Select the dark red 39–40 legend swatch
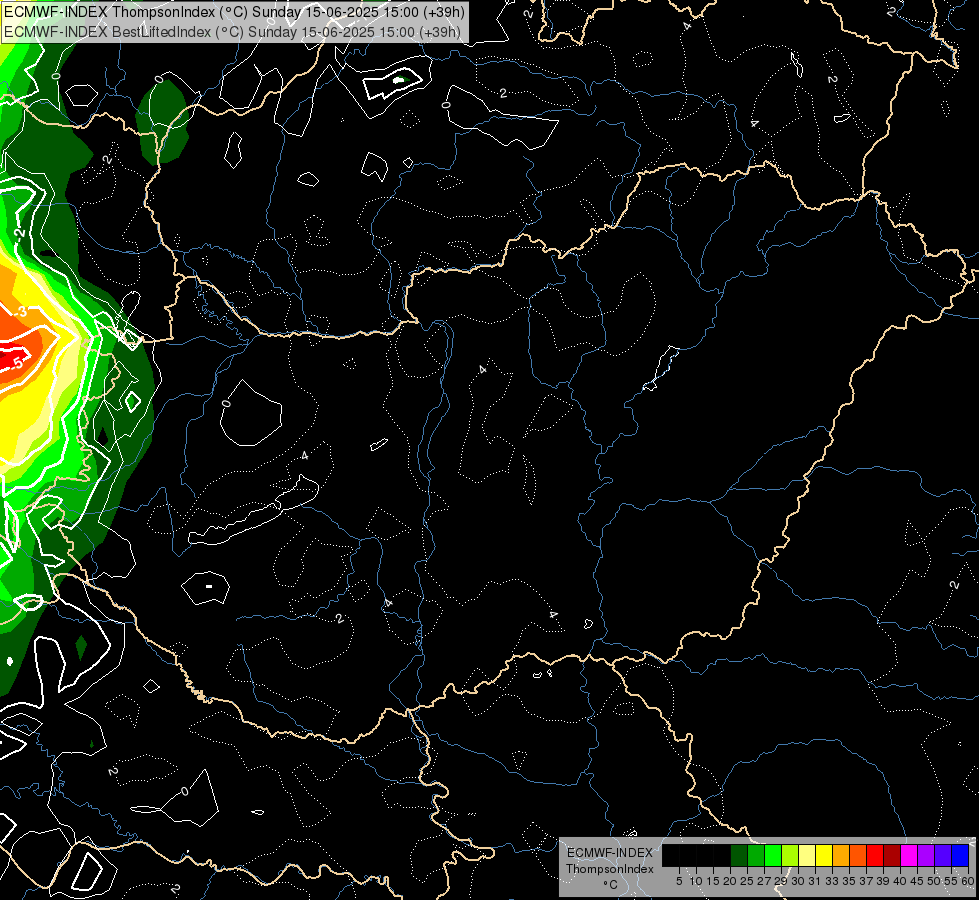The image size is (979, 900). pos(892,855)
